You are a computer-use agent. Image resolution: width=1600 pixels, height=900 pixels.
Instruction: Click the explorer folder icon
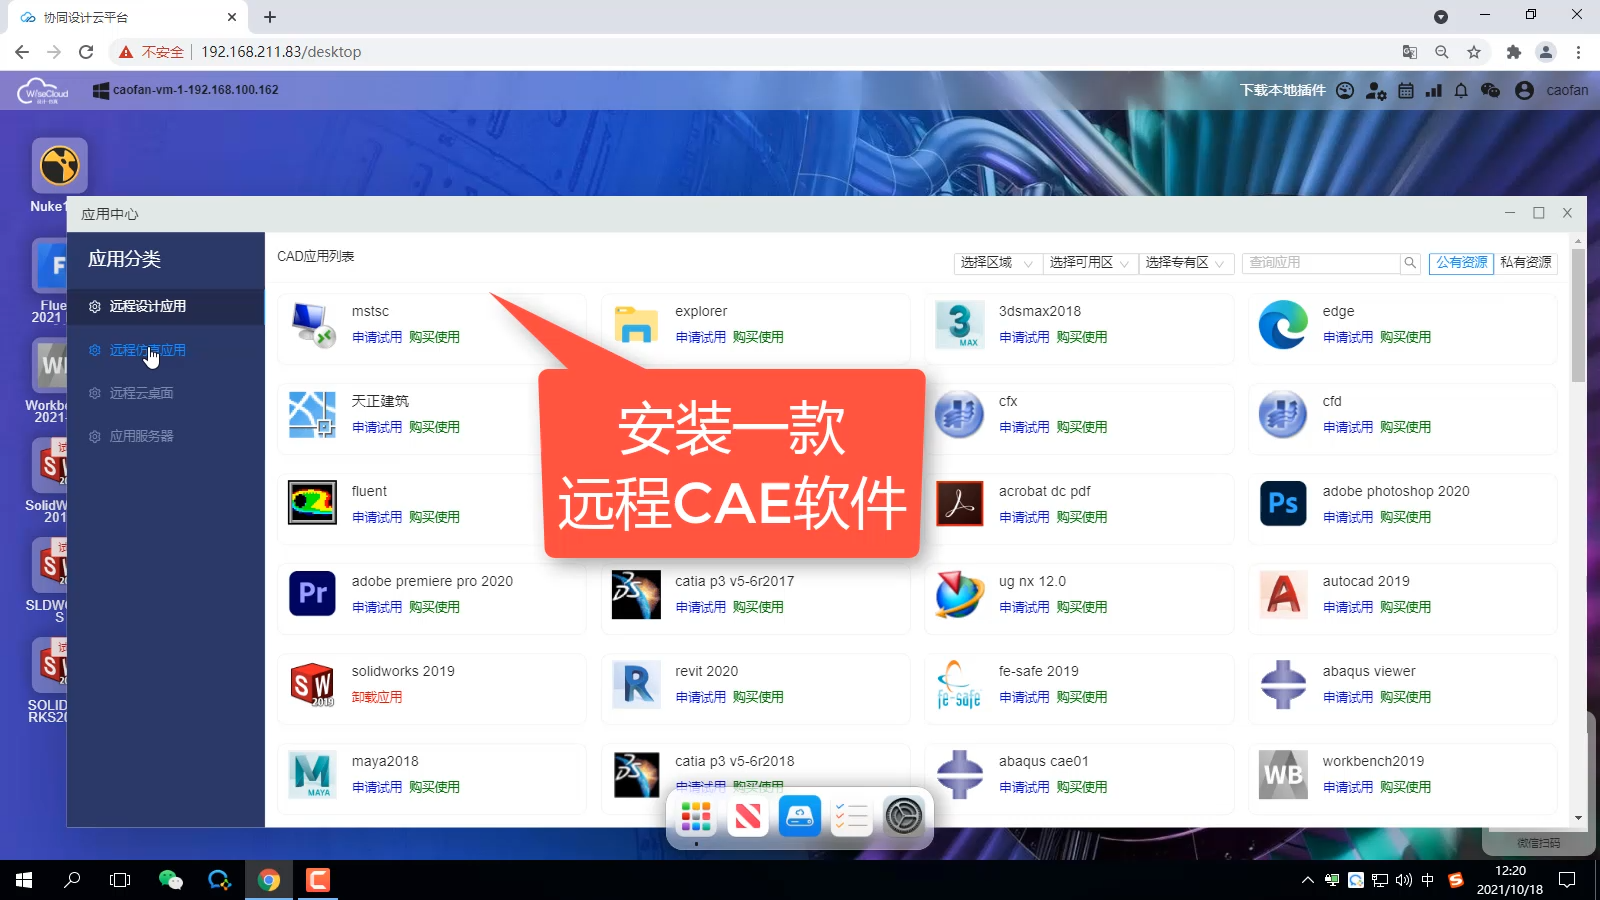point(636,325)
